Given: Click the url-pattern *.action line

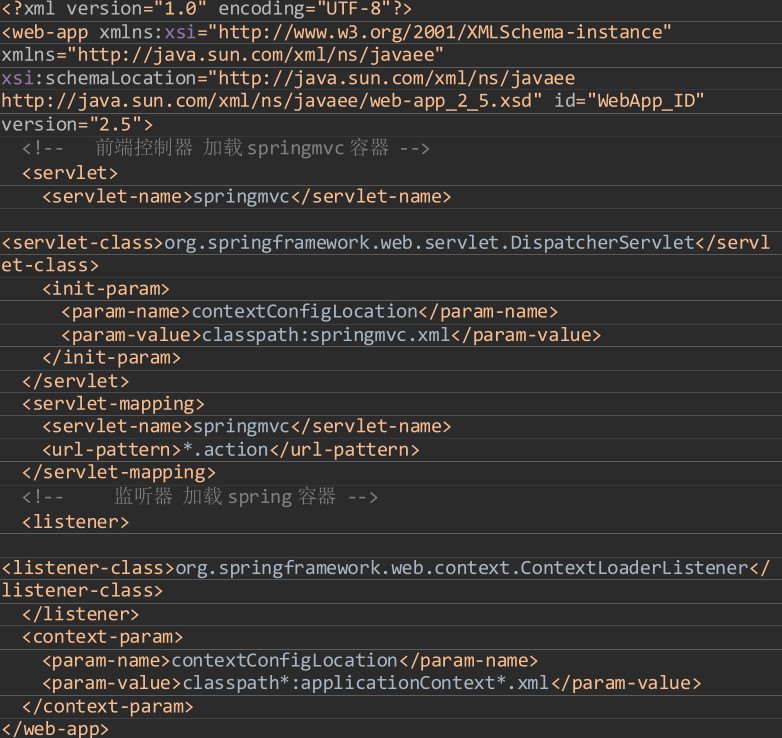Looking at the screenshot, I should click(230, 450).
